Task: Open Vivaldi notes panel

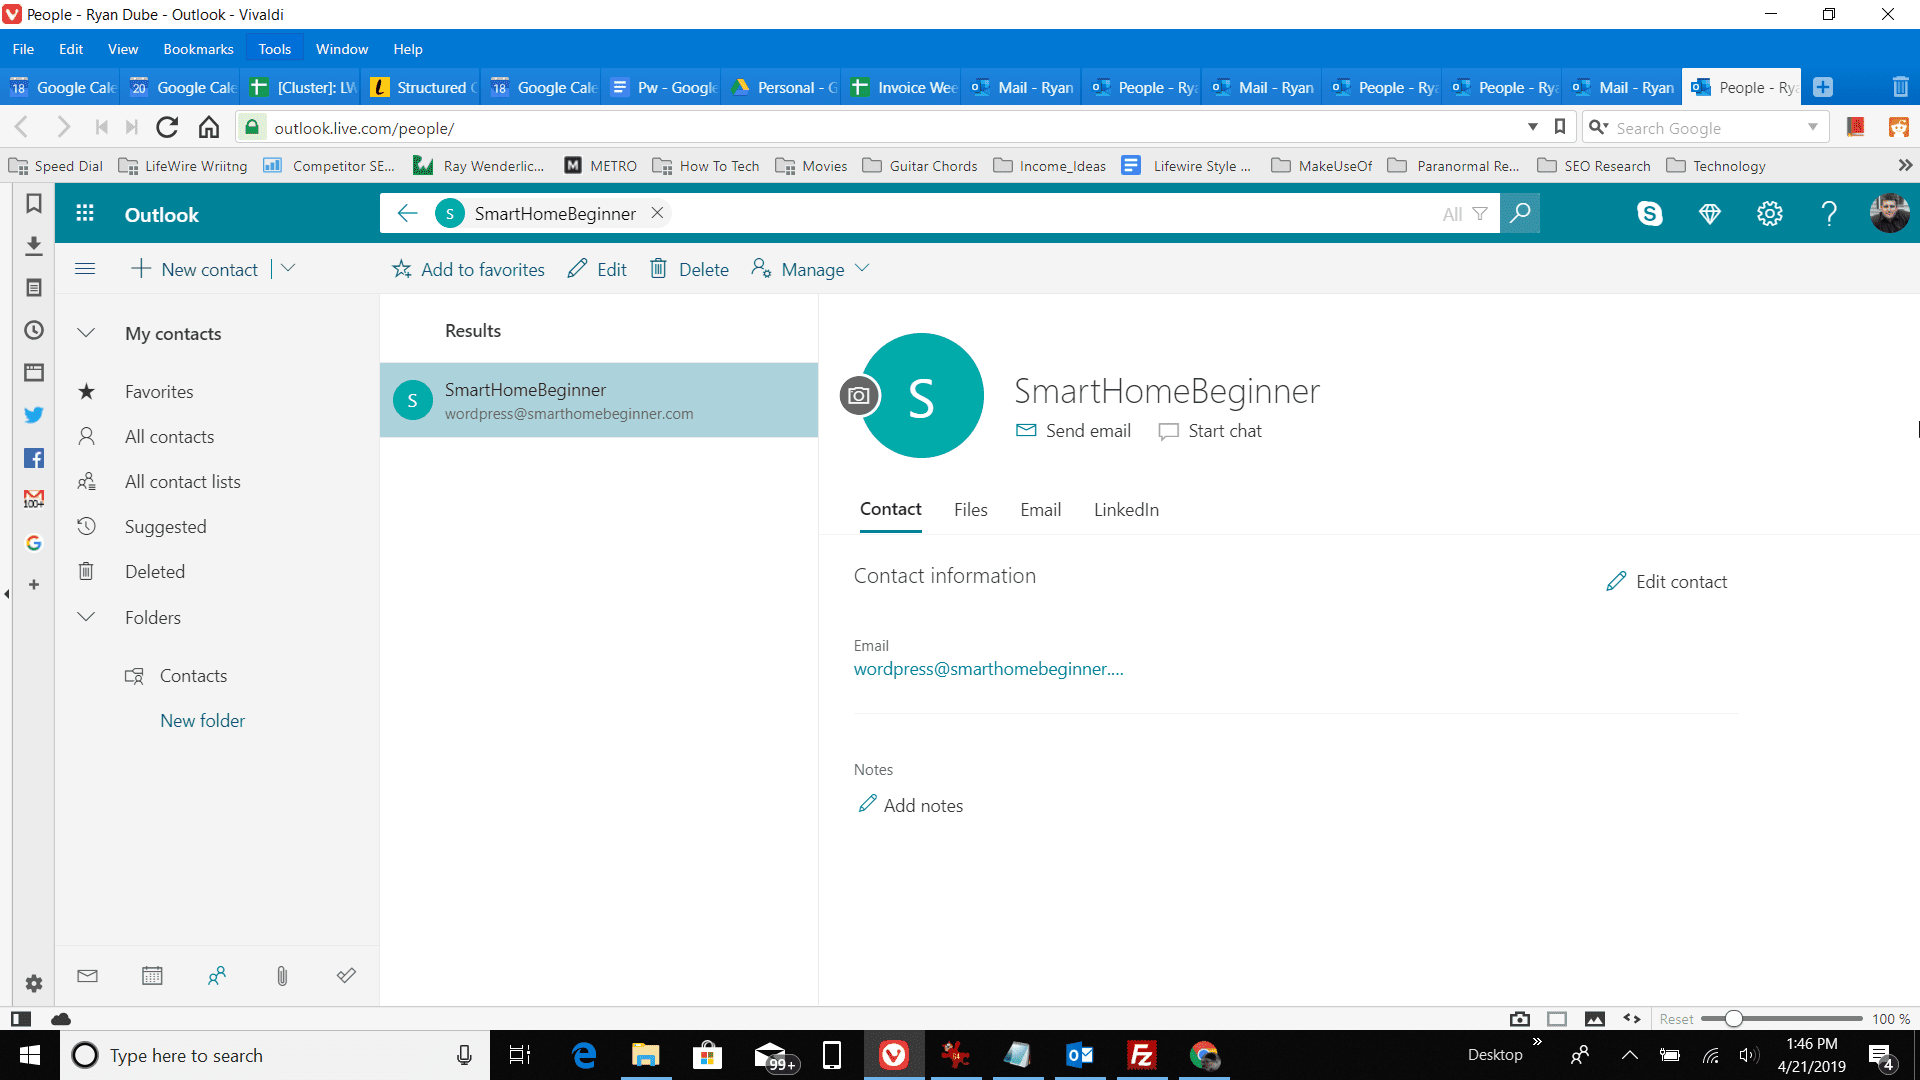Action: coord(33,288)
